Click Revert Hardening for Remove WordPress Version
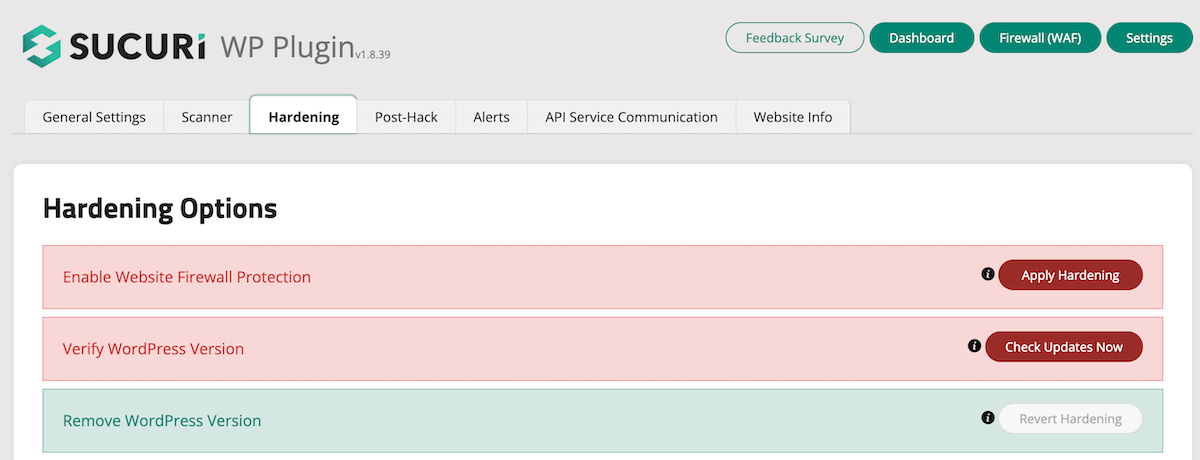Viewport: 1200px width, 460px height. tap(1070, 419)
